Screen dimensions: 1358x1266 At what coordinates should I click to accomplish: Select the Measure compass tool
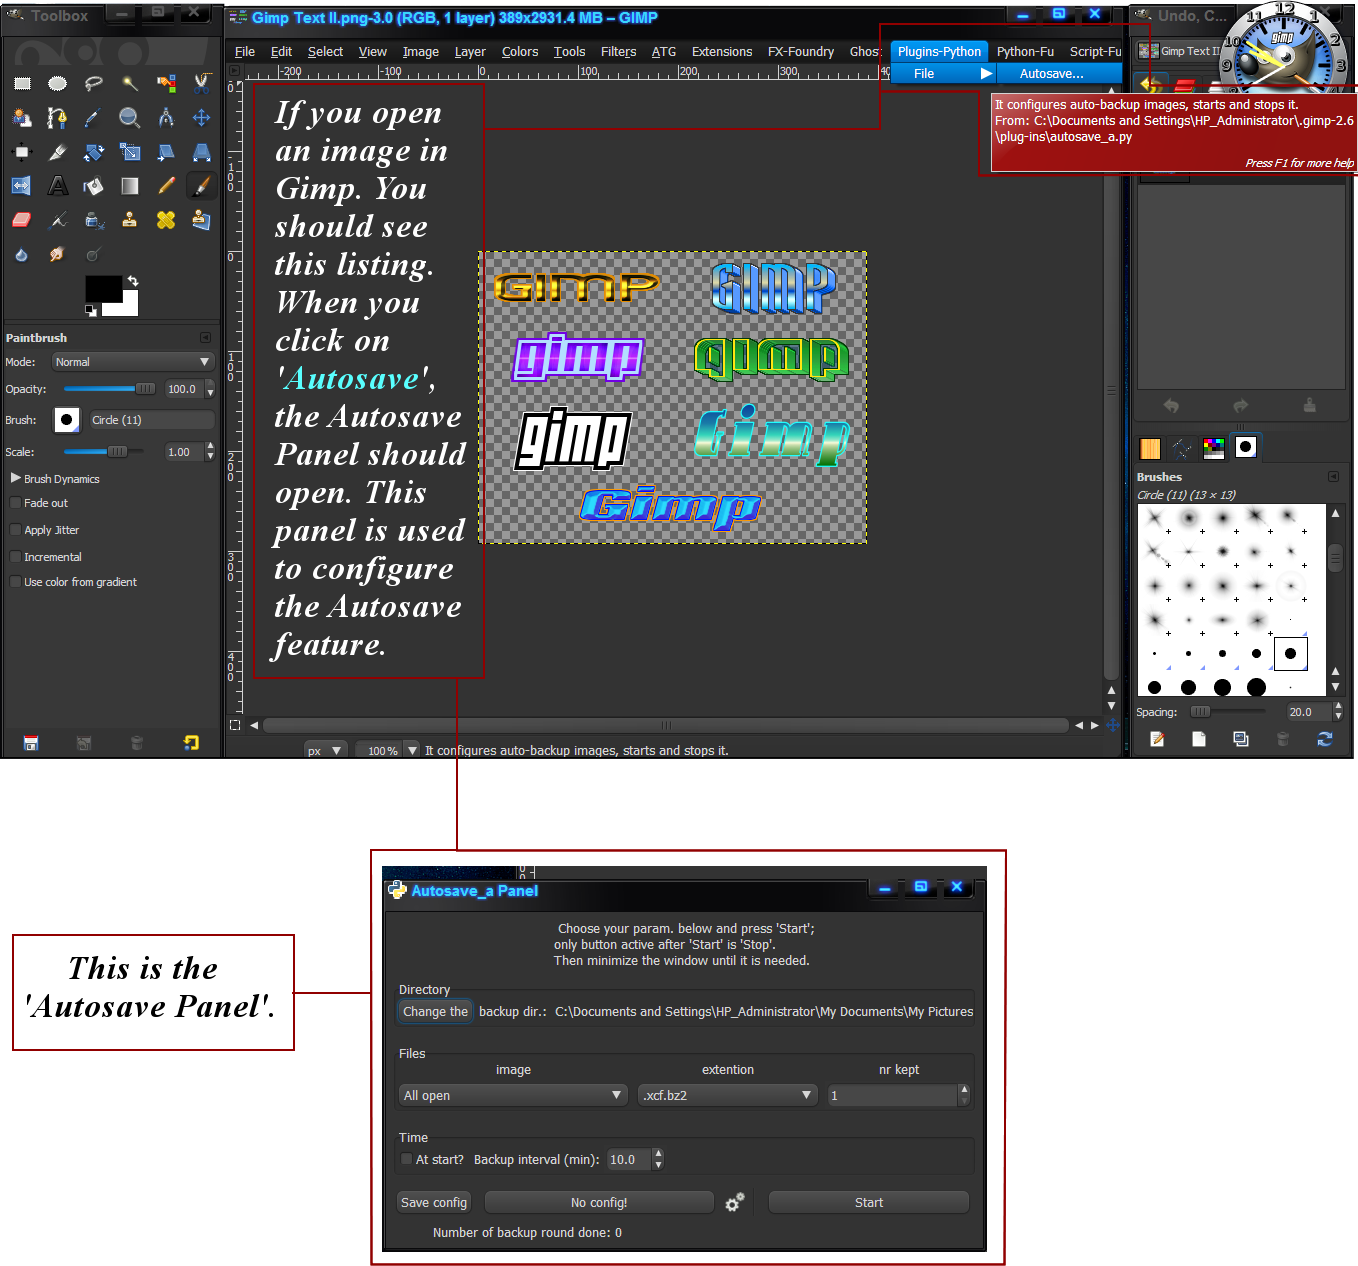(x=166, y=118)
